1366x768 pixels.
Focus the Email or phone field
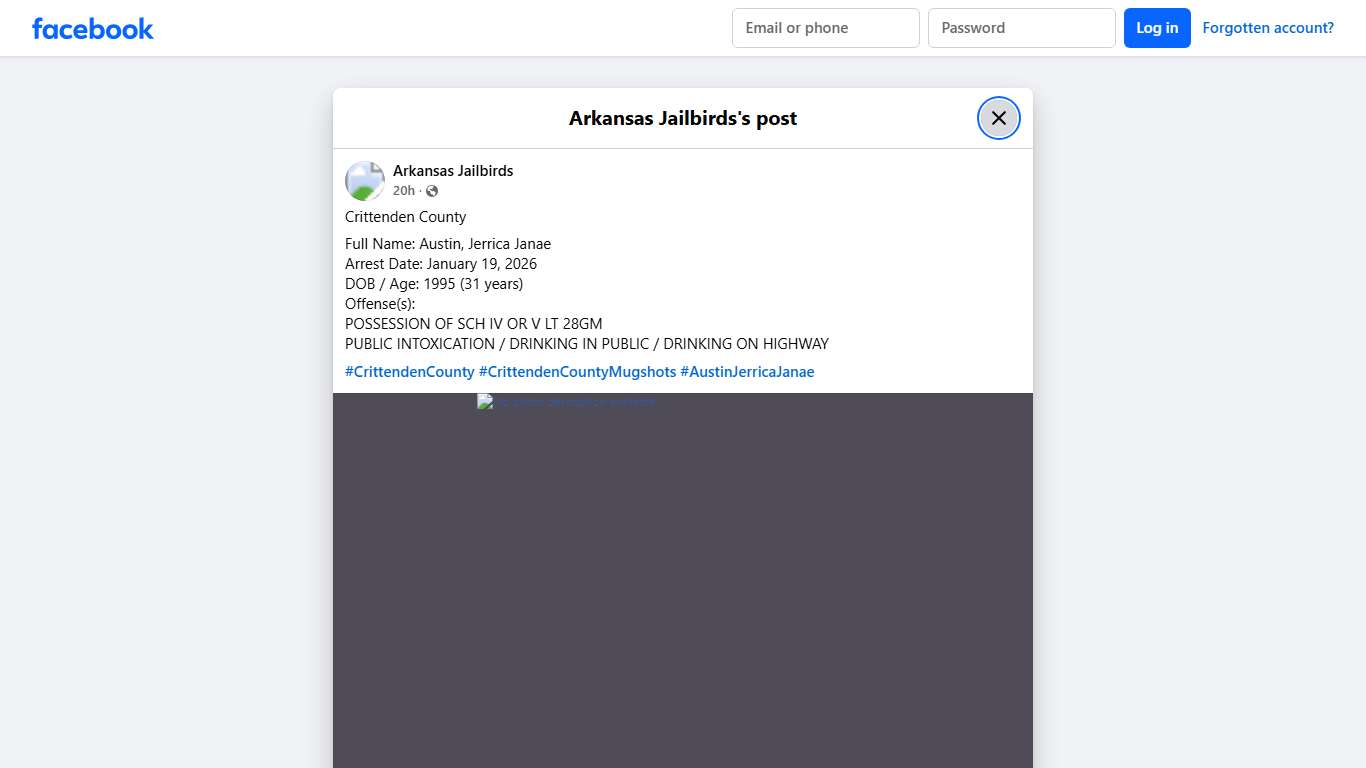pyautogui.click(x=825, y=28)
